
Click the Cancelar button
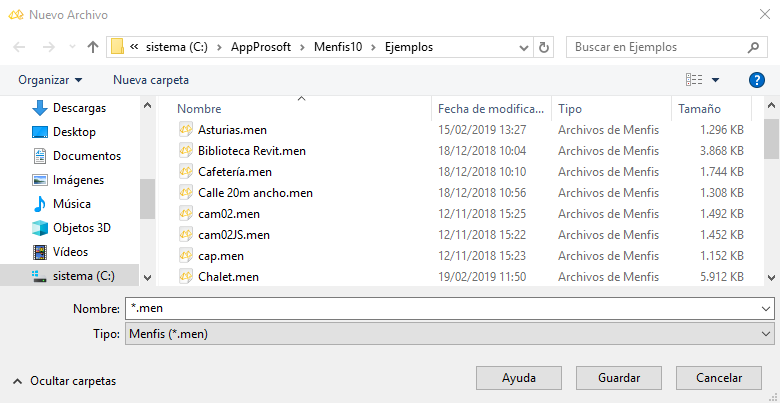tap(719, 378)
